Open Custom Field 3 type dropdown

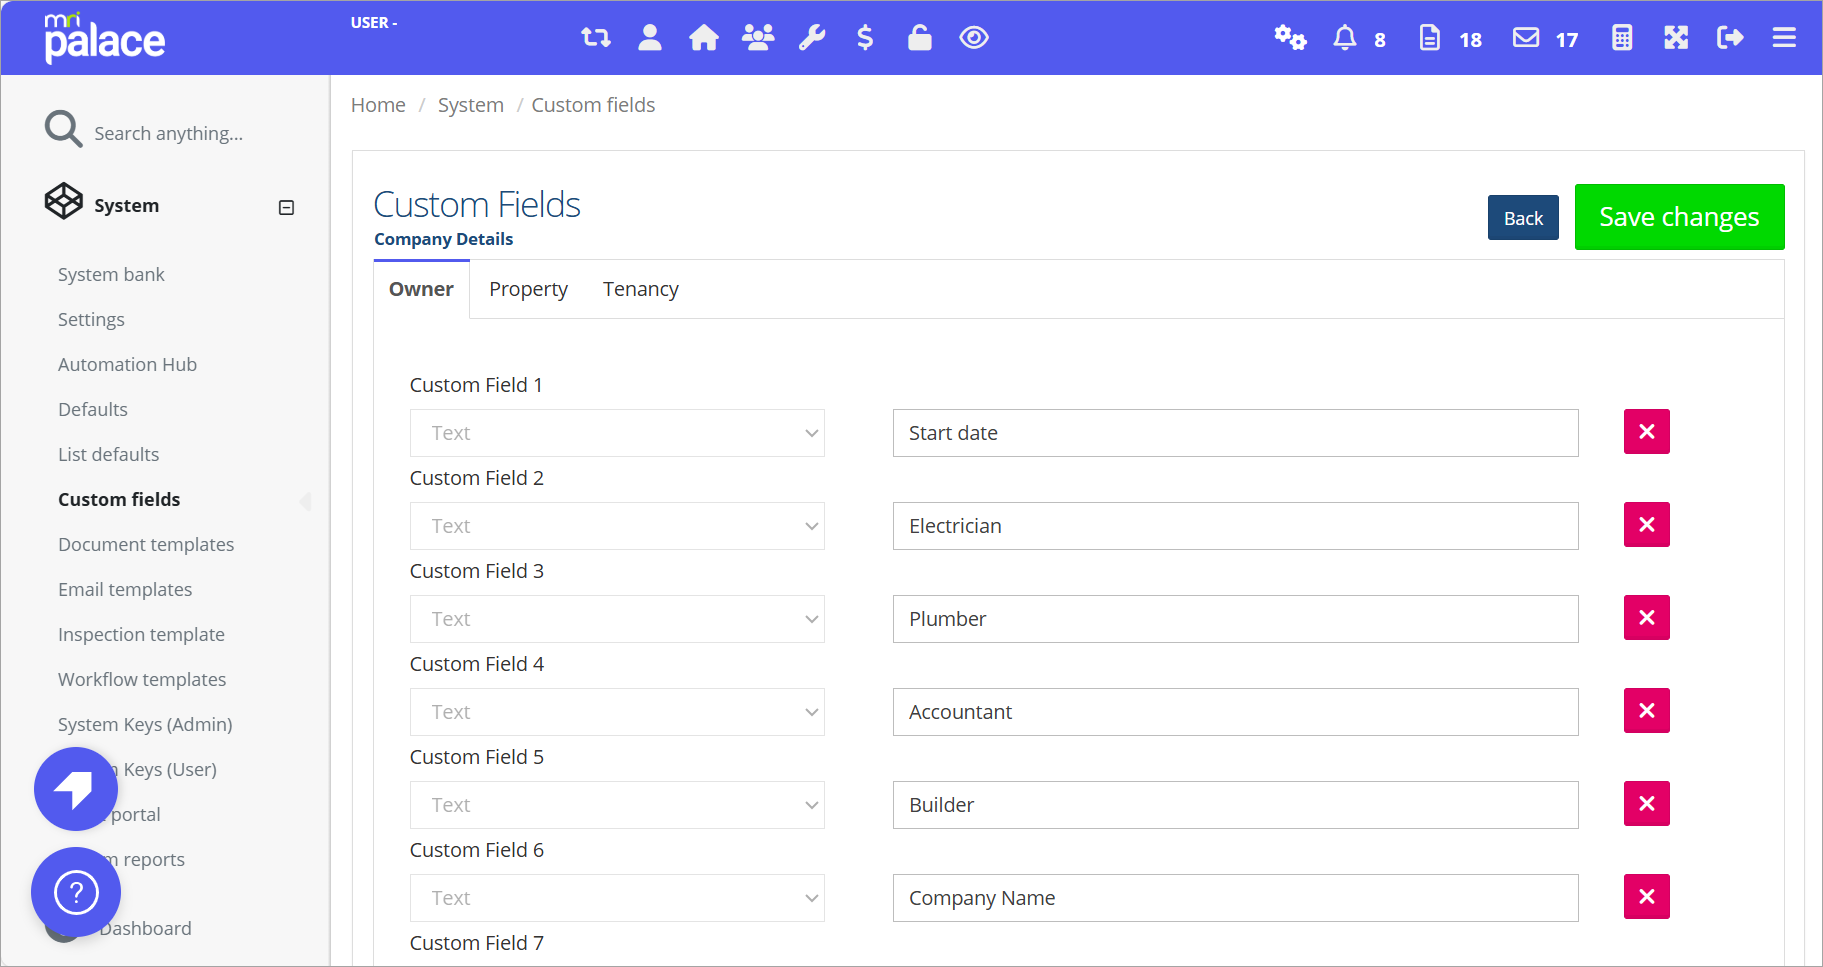pyautogui.click(x=617, y=619)
